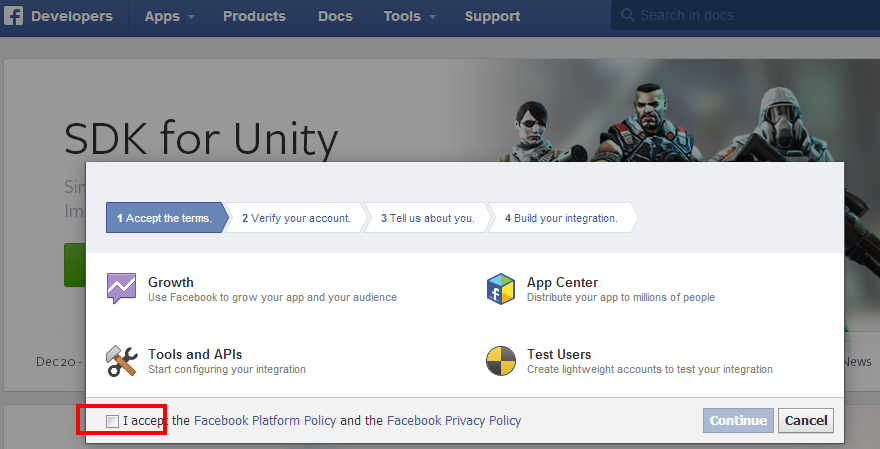Open the Facebook Platform Policy link
The image size is (880, 449).
point(265,420)
